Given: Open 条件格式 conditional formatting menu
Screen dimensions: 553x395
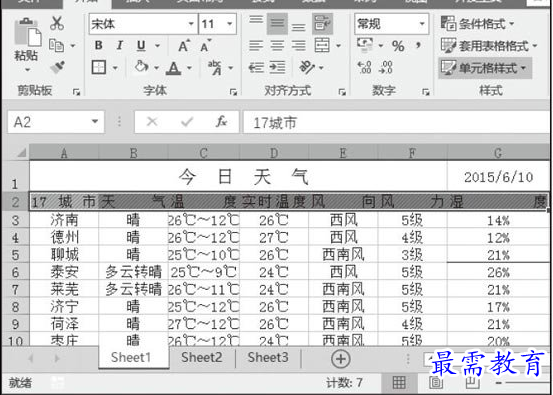Looking at the screenshot, I should pos(478,24).
